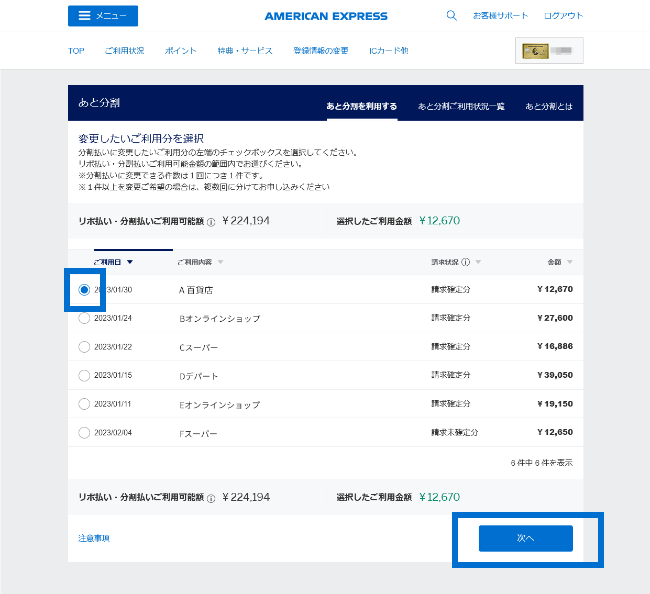Sort by 請求状況 column arrow
This screenshot has height=594, width=650.
(x=478, y=263)
